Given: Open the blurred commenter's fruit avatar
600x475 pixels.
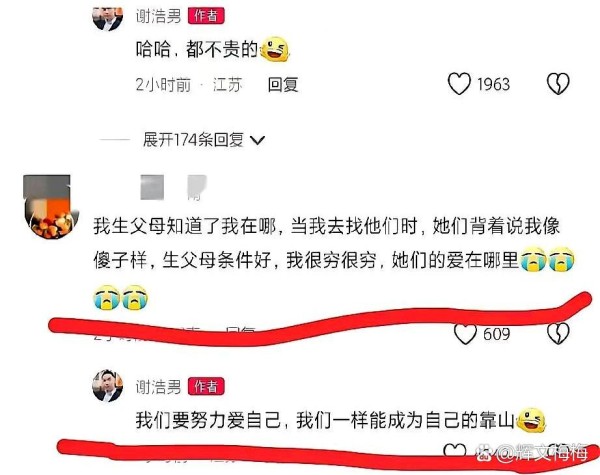Looking at the screenshot, I should pos(50,207).
